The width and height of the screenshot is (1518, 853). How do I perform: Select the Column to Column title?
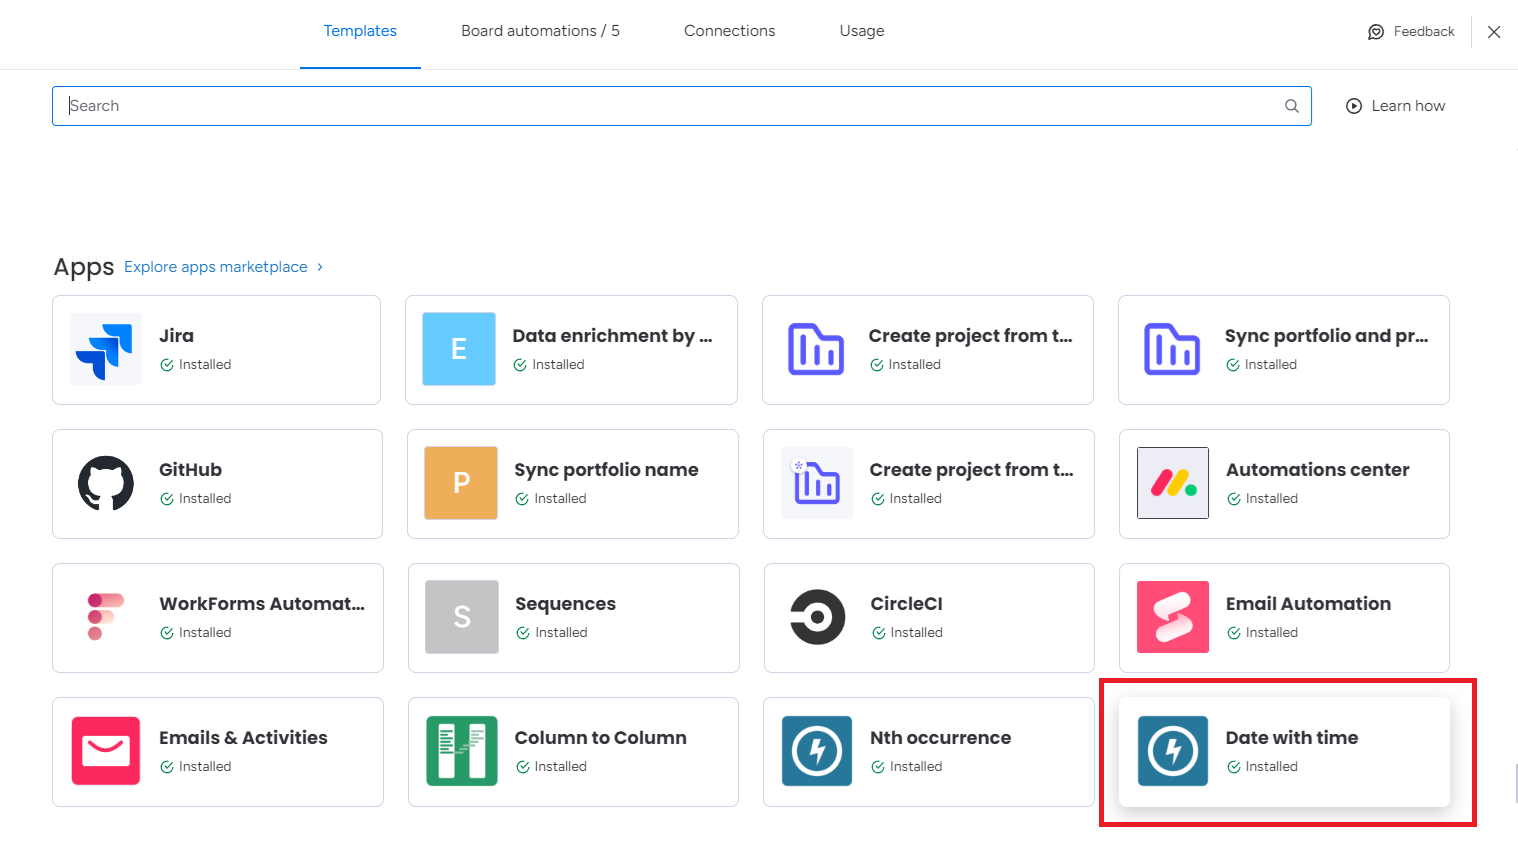(600, 738)
